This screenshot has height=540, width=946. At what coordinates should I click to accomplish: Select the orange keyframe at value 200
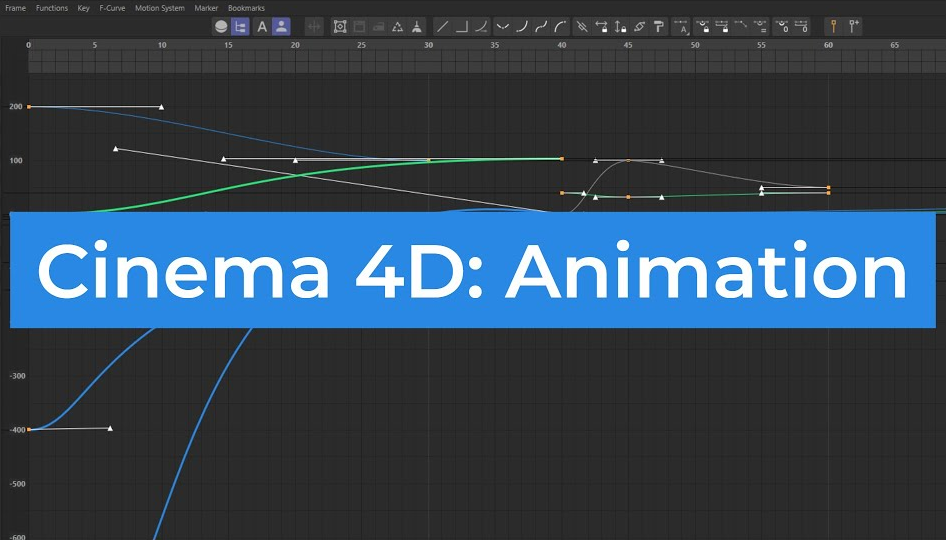pyautogui.click(x=28, y=106)
